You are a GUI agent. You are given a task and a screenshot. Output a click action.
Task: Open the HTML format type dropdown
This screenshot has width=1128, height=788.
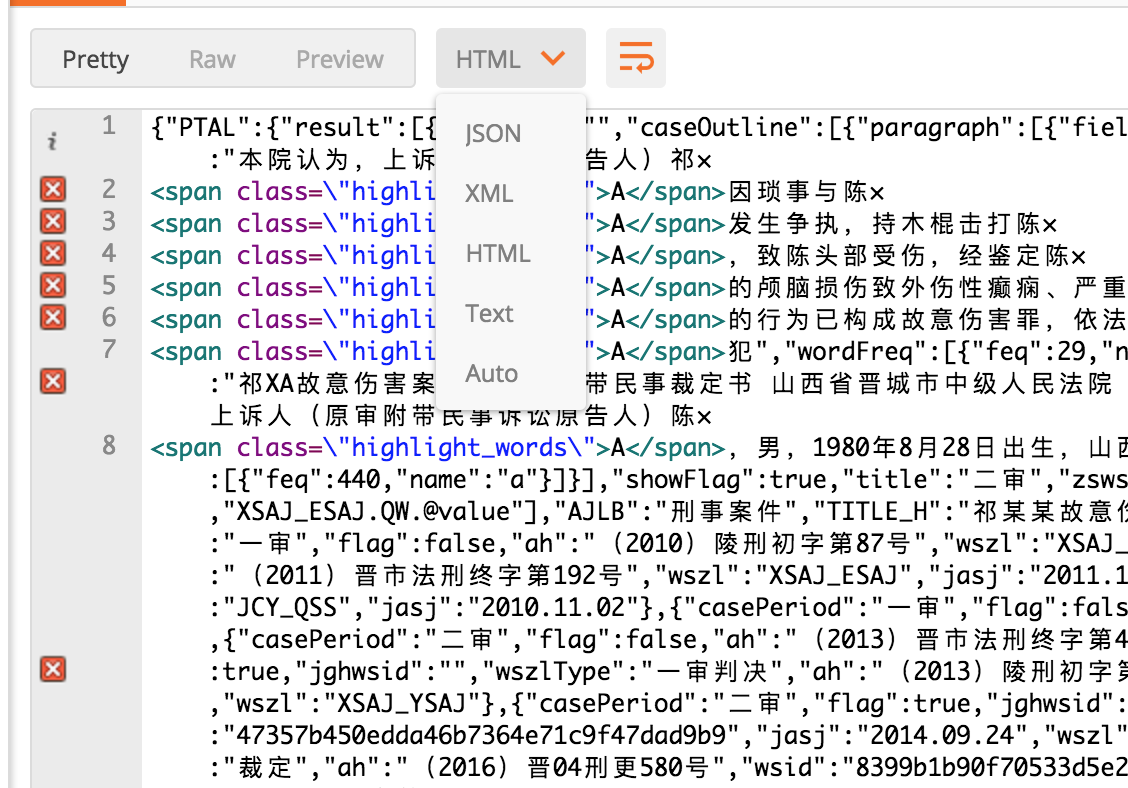[510, 58]
